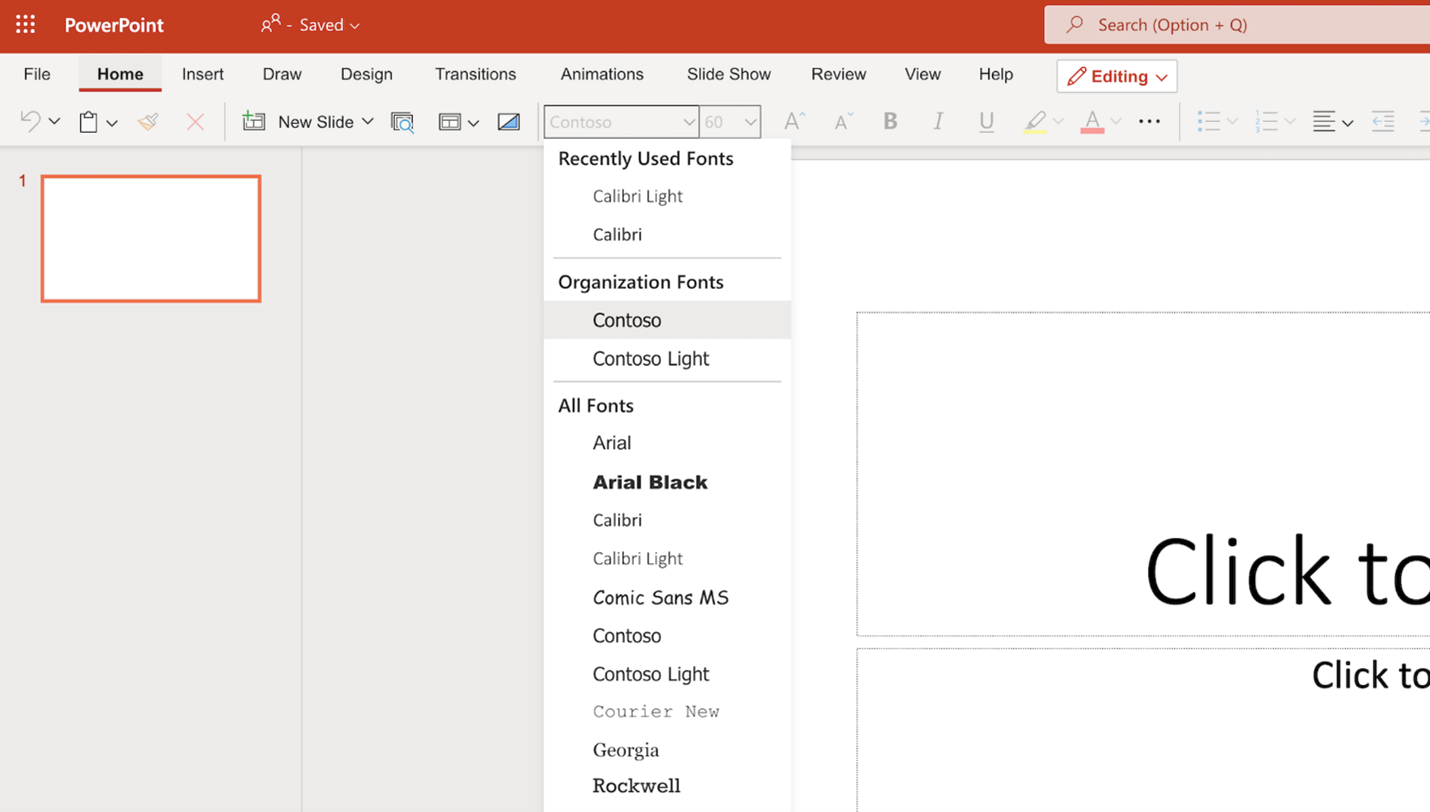Expand the font size dropdown
This screenshot has height=812, width=1430.
[750, 122]
